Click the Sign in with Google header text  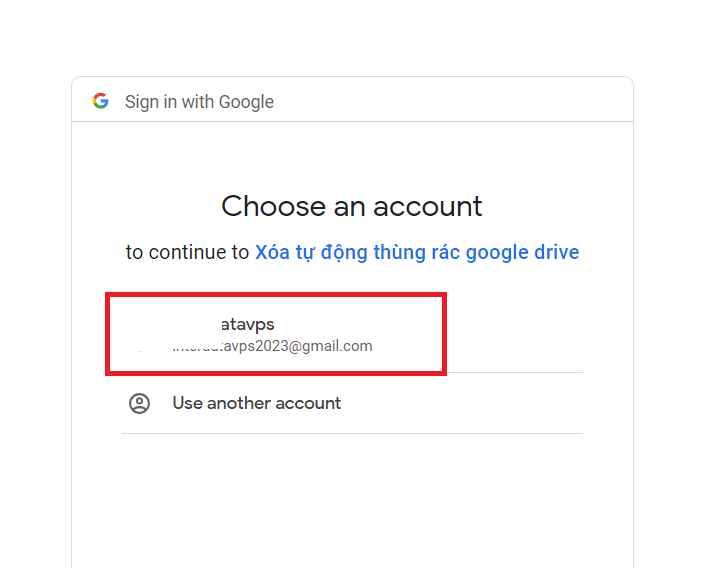coord(199,102)
